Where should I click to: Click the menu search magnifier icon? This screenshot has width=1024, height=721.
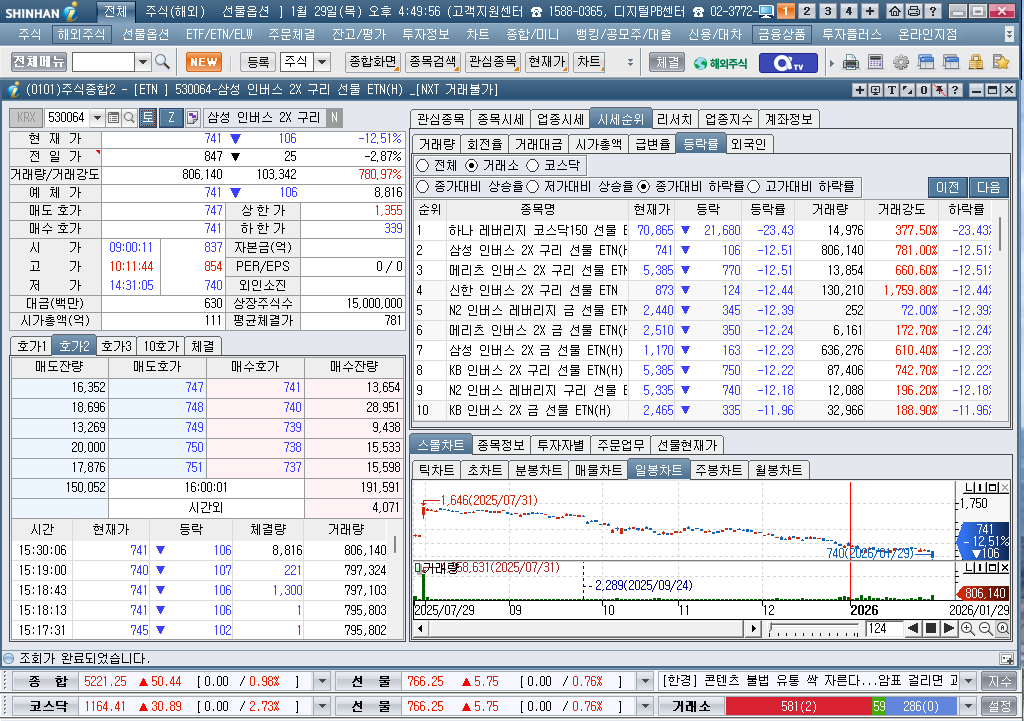coord(163,62)
